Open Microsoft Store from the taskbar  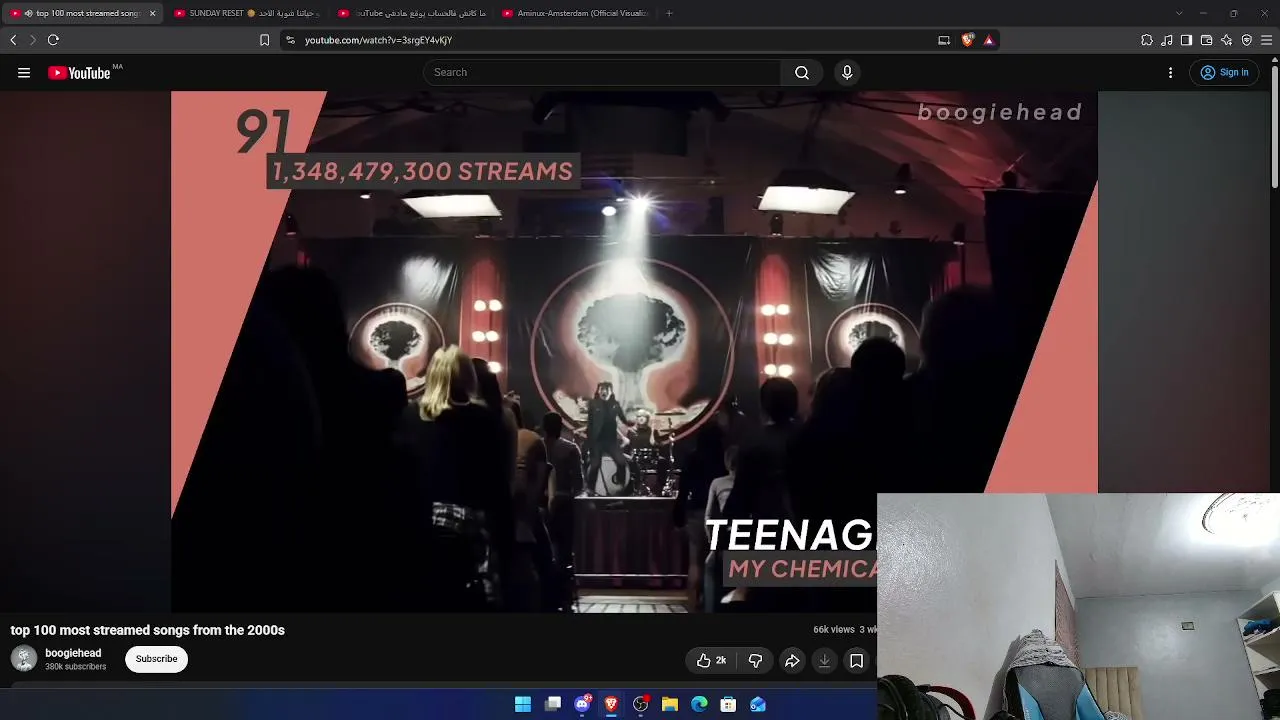[x=729, y=704]
